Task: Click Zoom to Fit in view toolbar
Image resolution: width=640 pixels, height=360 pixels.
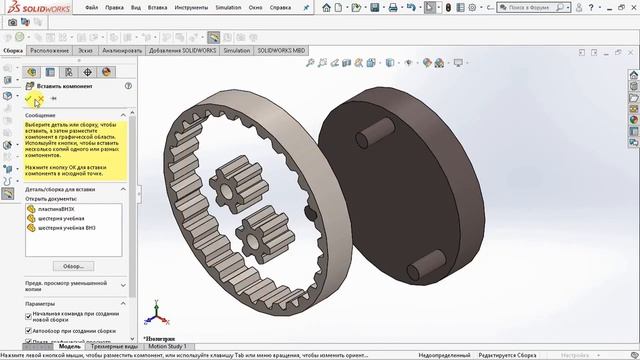Action: [310, 62]
